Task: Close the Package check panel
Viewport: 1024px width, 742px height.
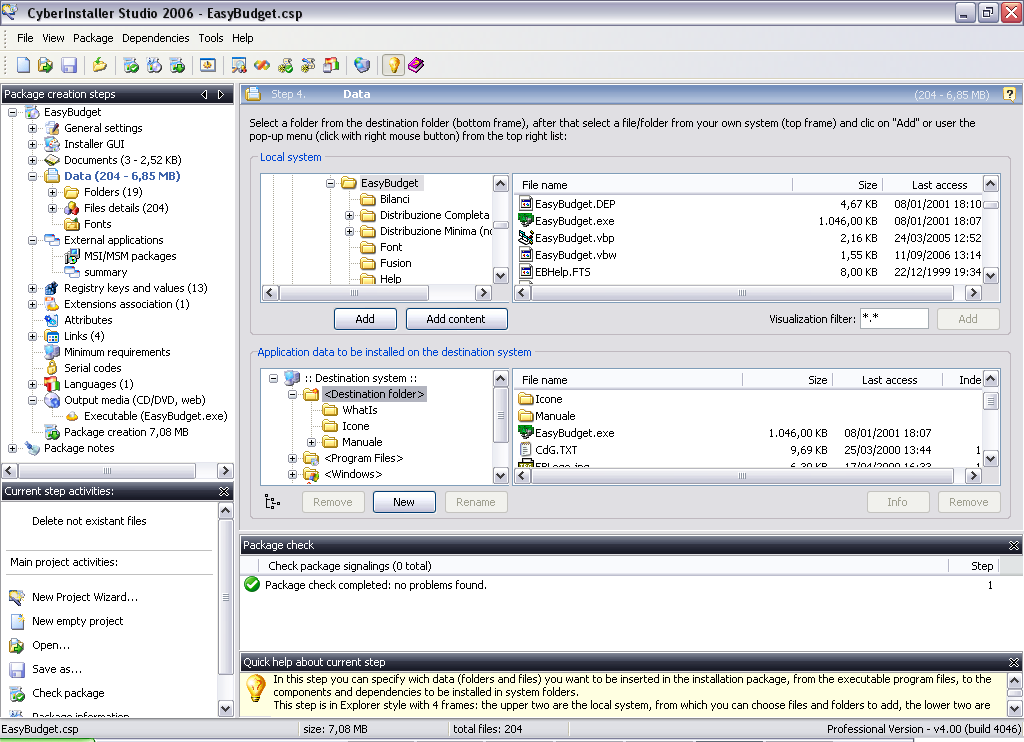Action: (x=1014, y=545)
